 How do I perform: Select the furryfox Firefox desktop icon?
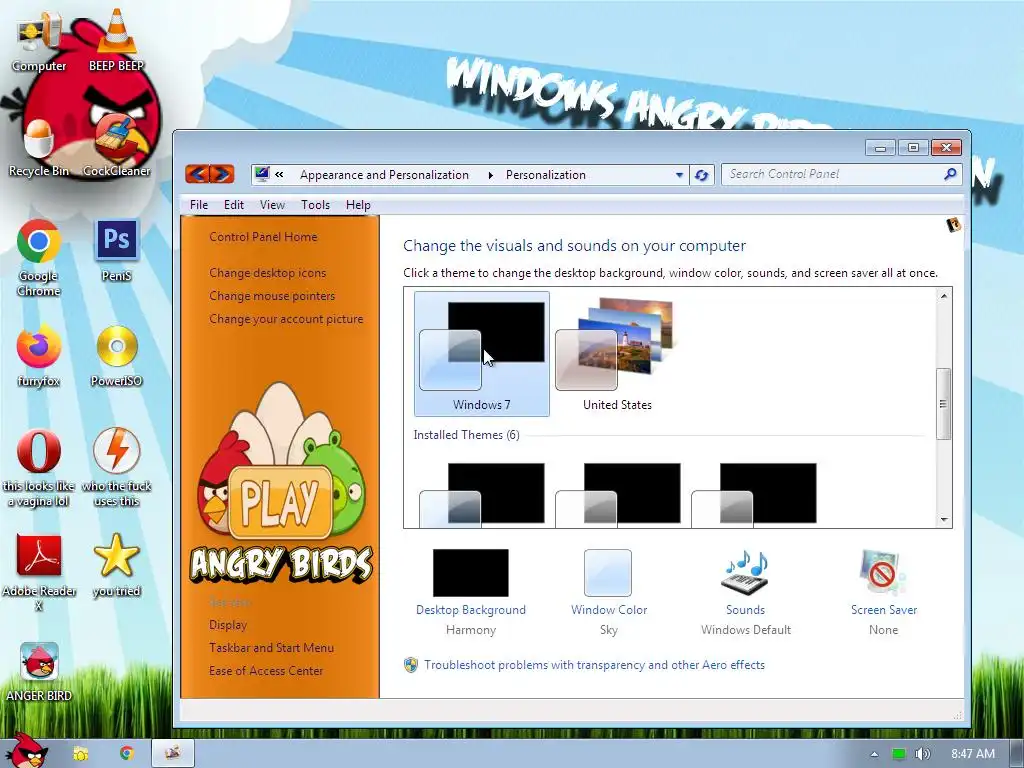39,356
